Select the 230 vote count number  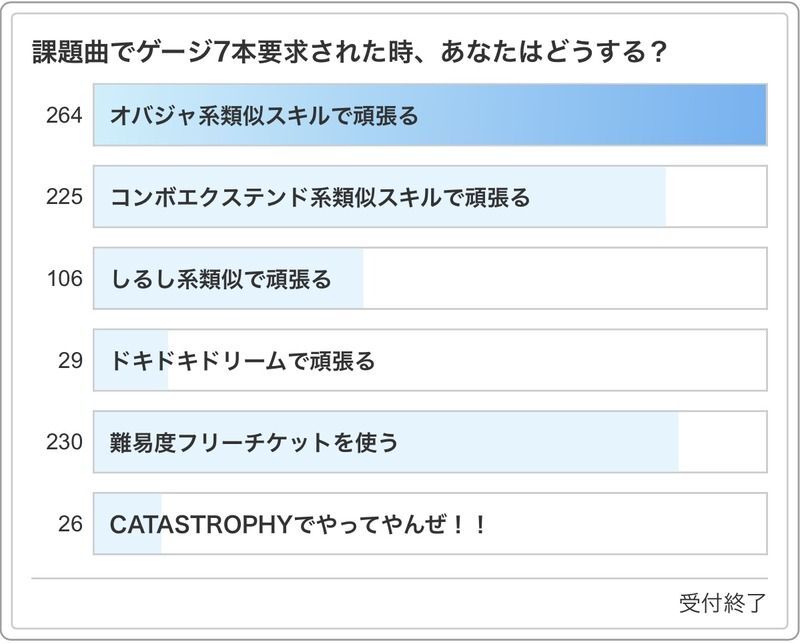pos(64,442)
